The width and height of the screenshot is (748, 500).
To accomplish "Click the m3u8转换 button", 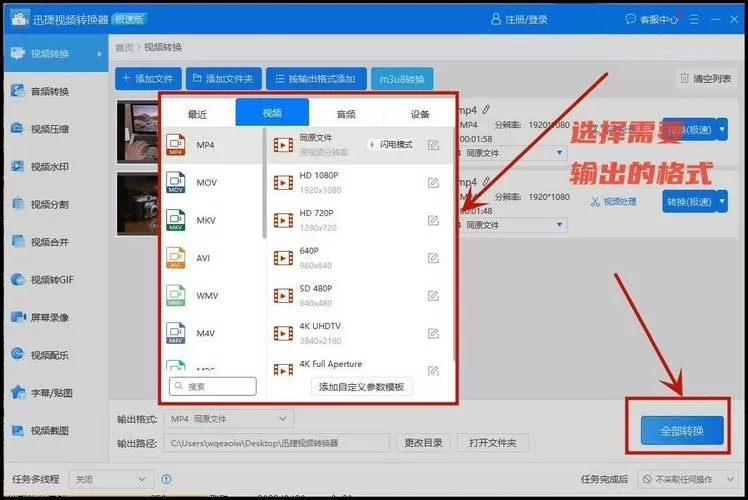I will pyautogui.click(x=402, y=79).
